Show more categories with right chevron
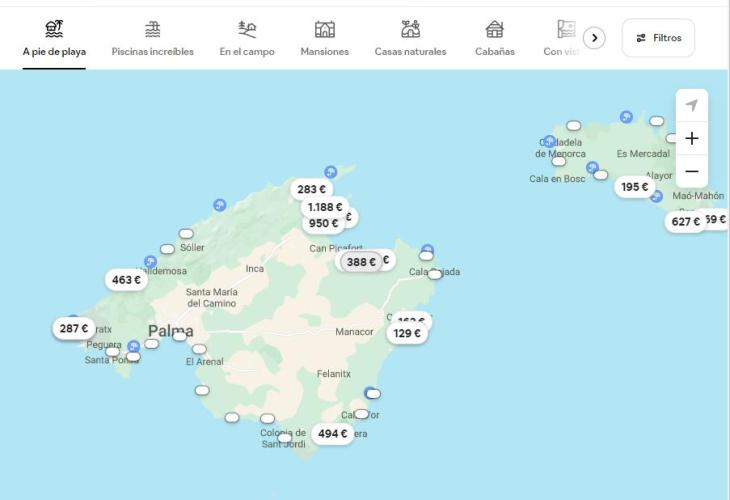Screen dimensions: 730x500 [594, 38]
